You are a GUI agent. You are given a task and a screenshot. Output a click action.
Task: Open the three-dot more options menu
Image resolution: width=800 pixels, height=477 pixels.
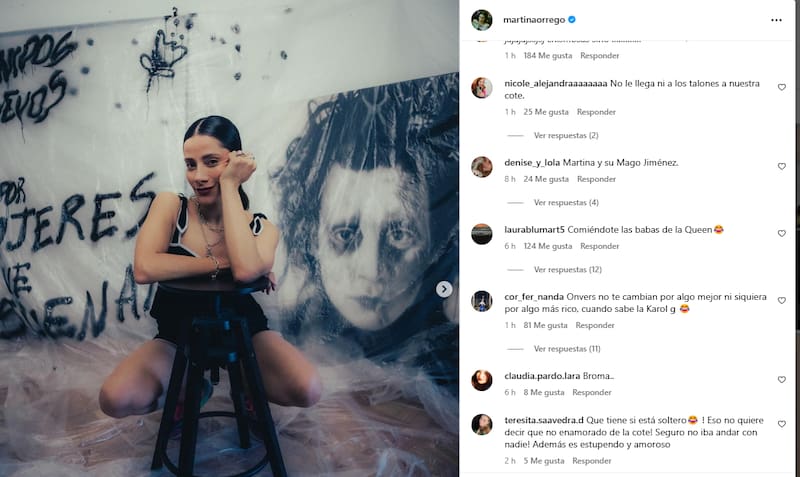776,20
